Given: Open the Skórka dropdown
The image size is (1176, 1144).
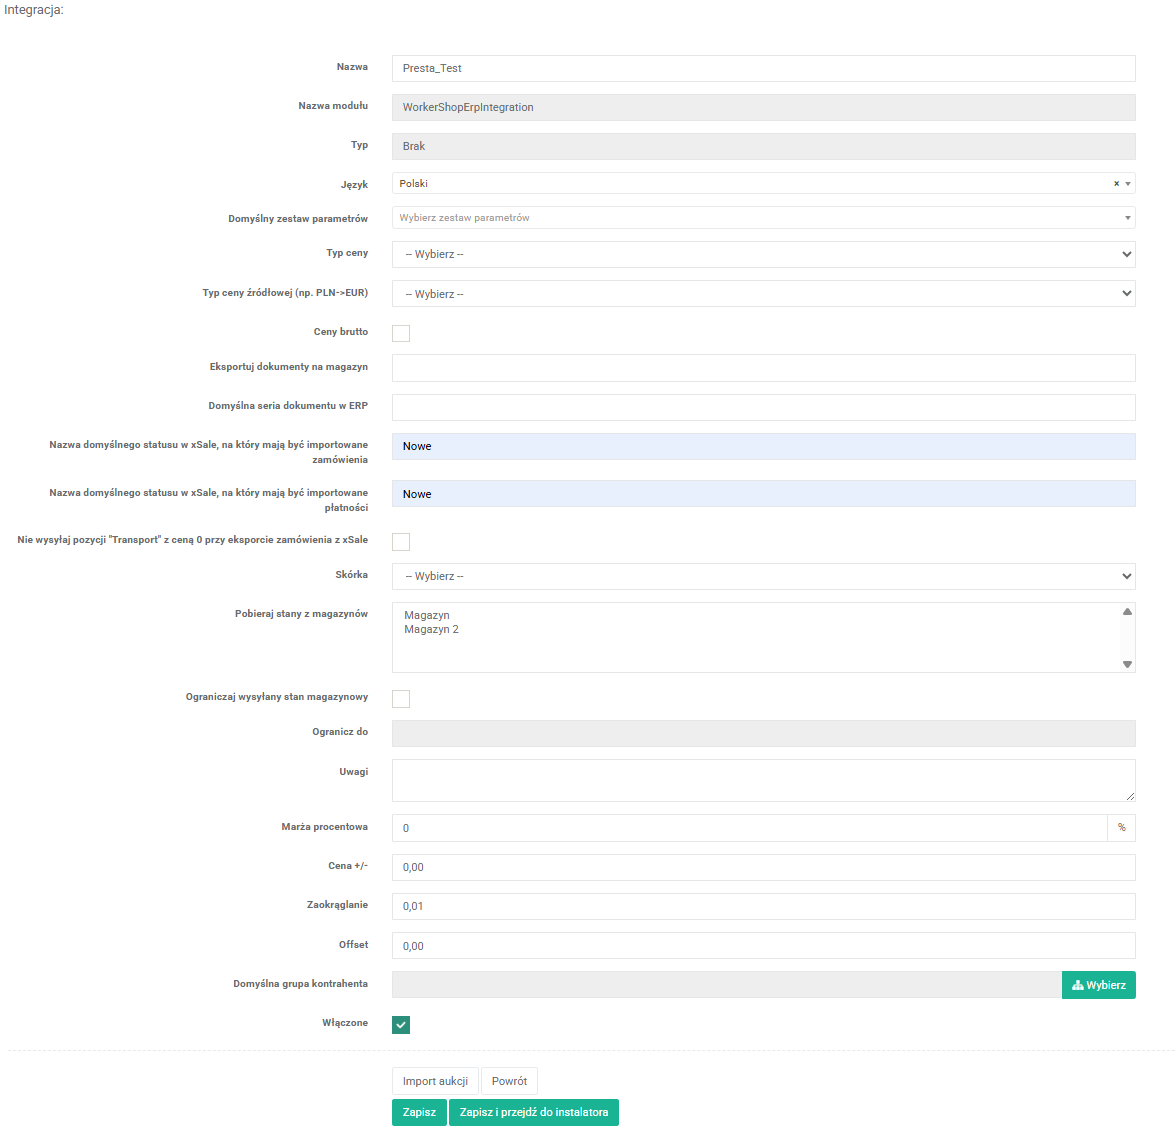Looking at the screenshot, I should coord(762,576).
